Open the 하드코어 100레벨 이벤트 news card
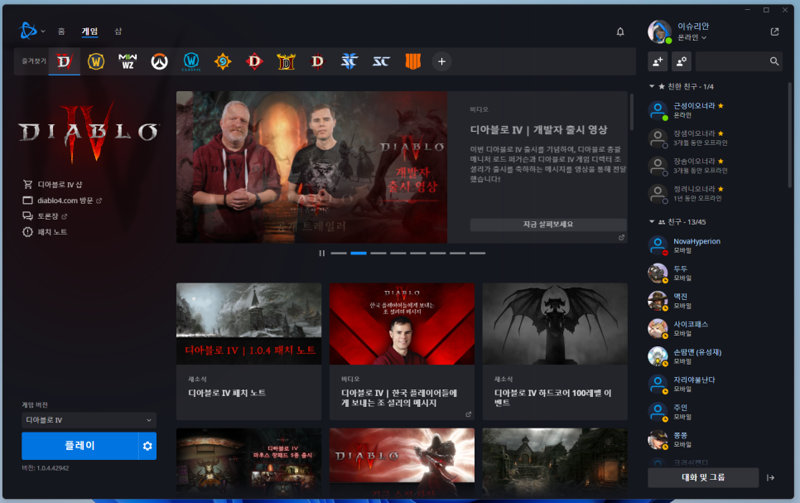The height and width of the screenshot is (503, 800). (555, 351)
